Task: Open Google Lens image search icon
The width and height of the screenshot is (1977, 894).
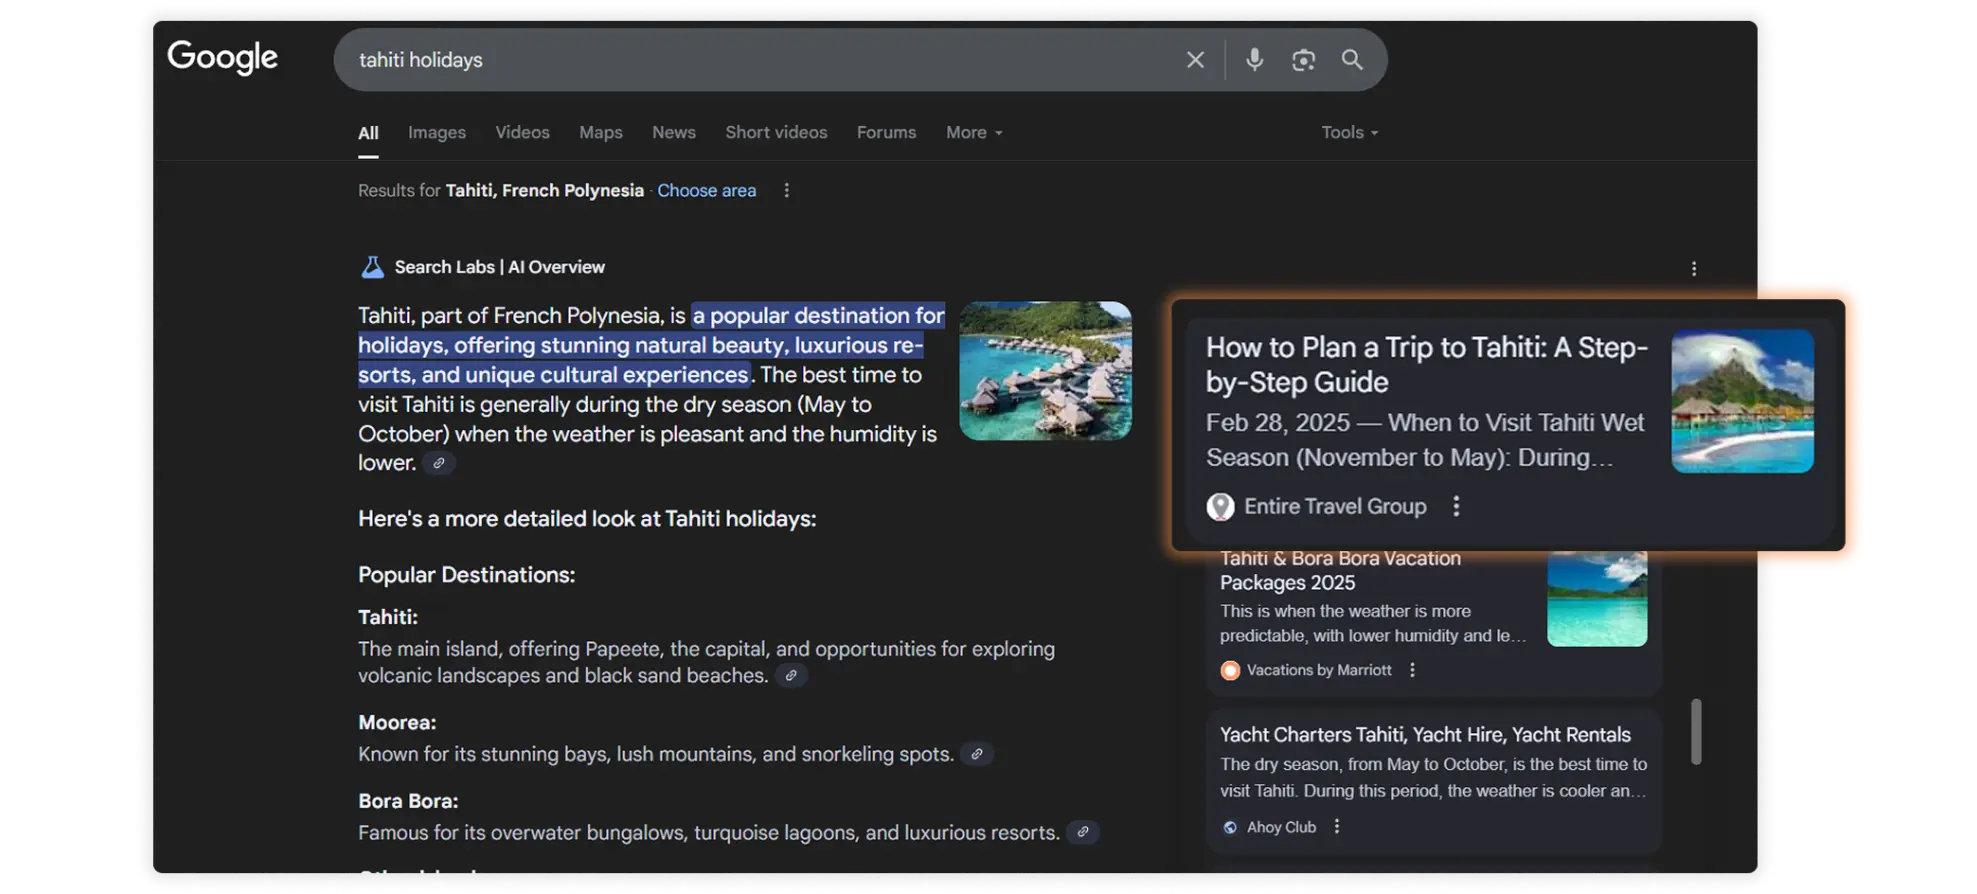Action: point(1303,60)
